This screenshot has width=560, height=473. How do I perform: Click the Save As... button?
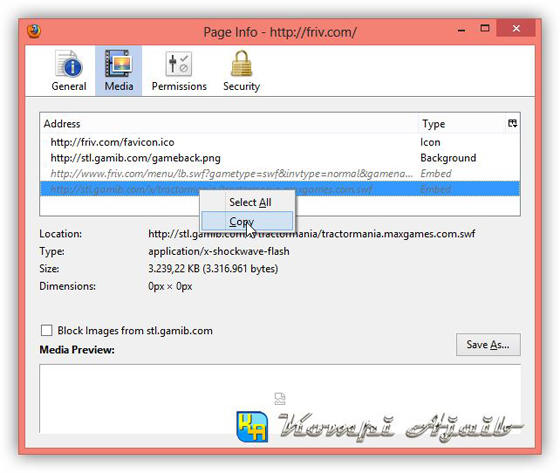pyautogui.click(x=488, y=345)
